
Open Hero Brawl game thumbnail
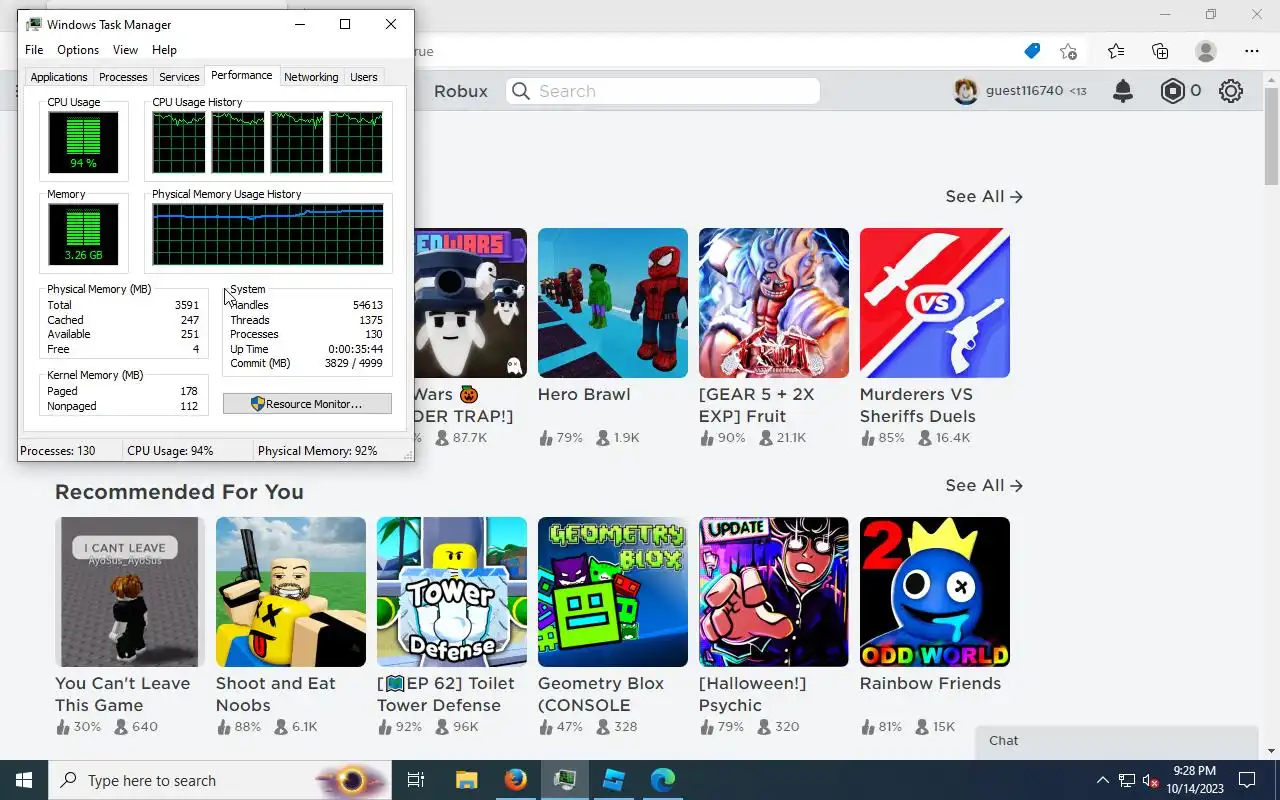[613, 303]
